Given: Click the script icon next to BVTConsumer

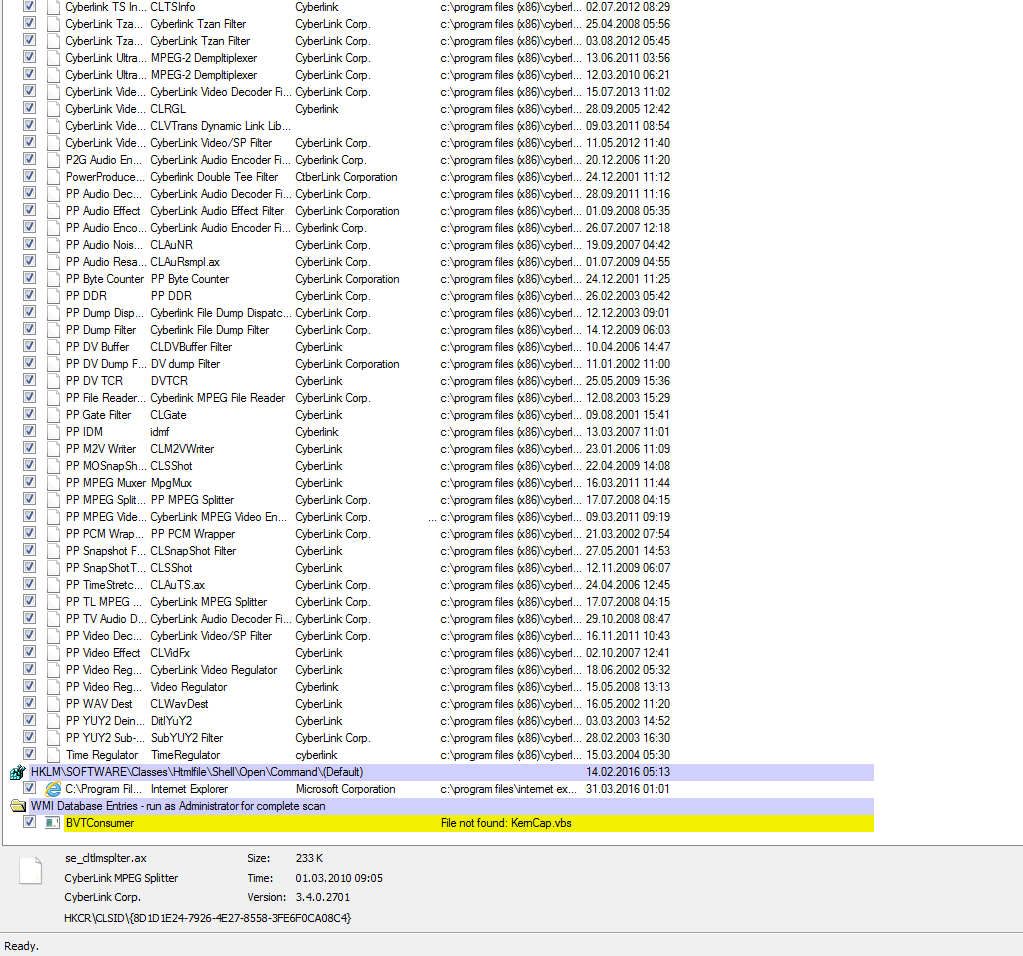Looking at the screenshot, I should pos(53,824).
